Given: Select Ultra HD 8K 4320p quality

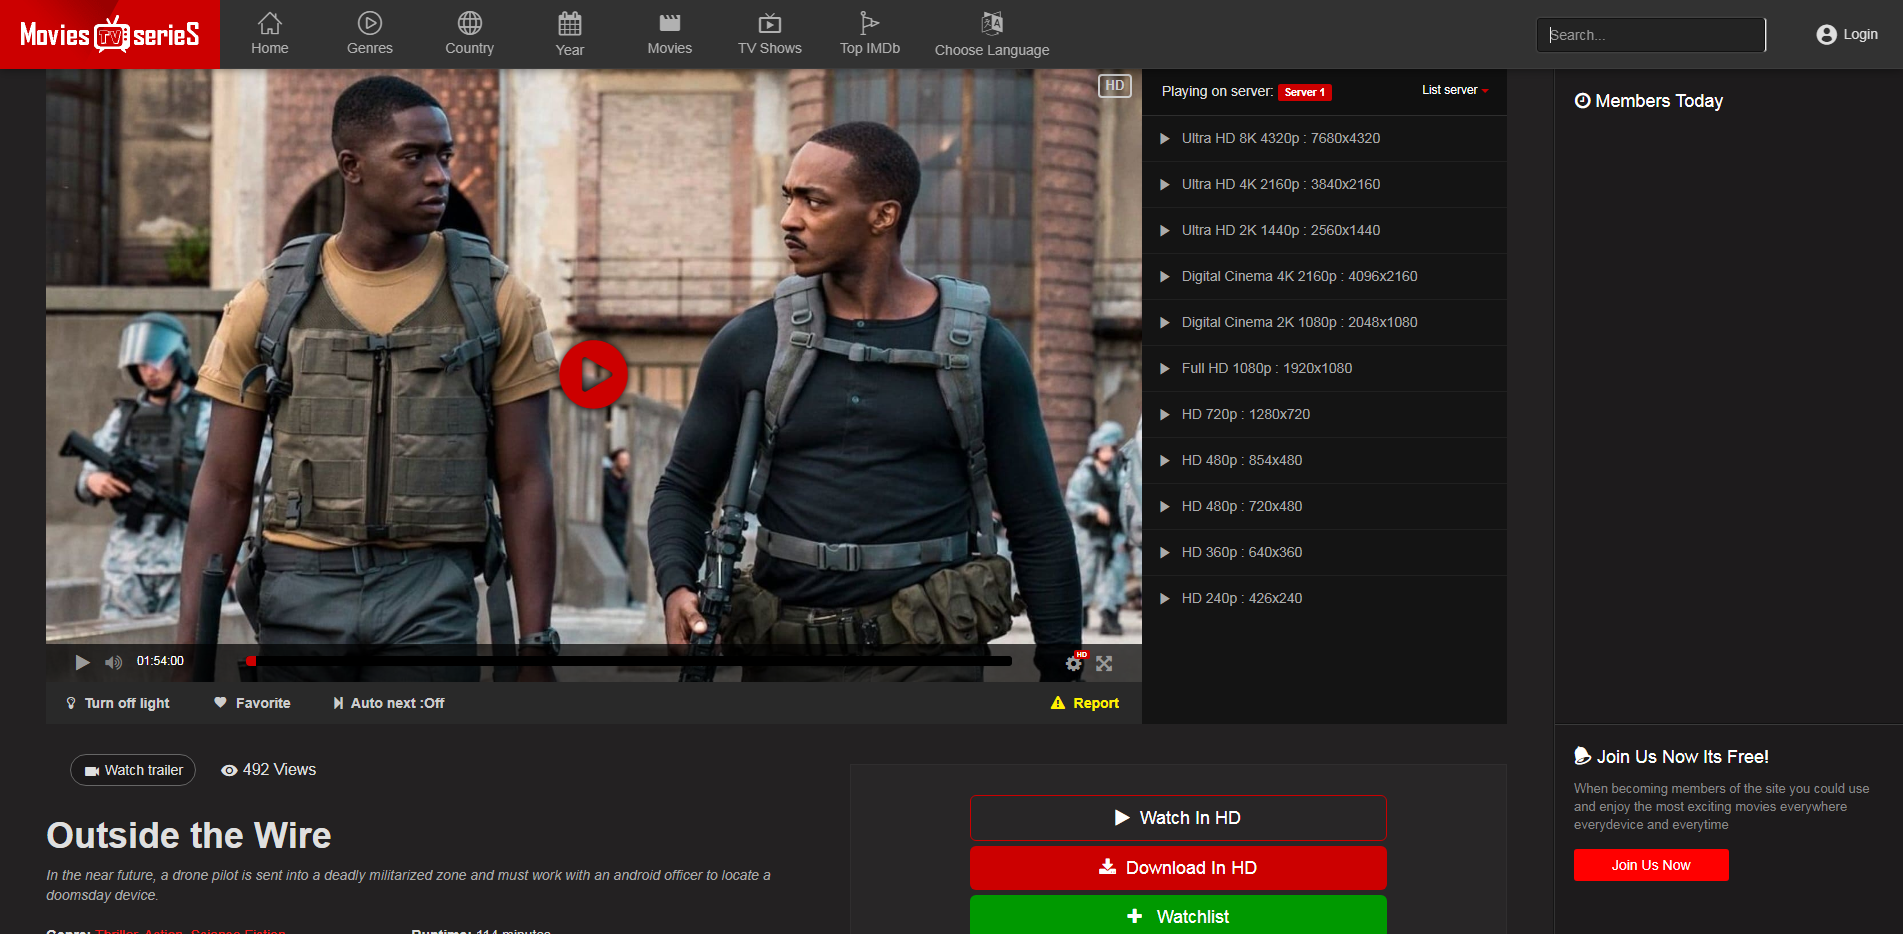Looking at the screenshot, I should click(1324, 138).
